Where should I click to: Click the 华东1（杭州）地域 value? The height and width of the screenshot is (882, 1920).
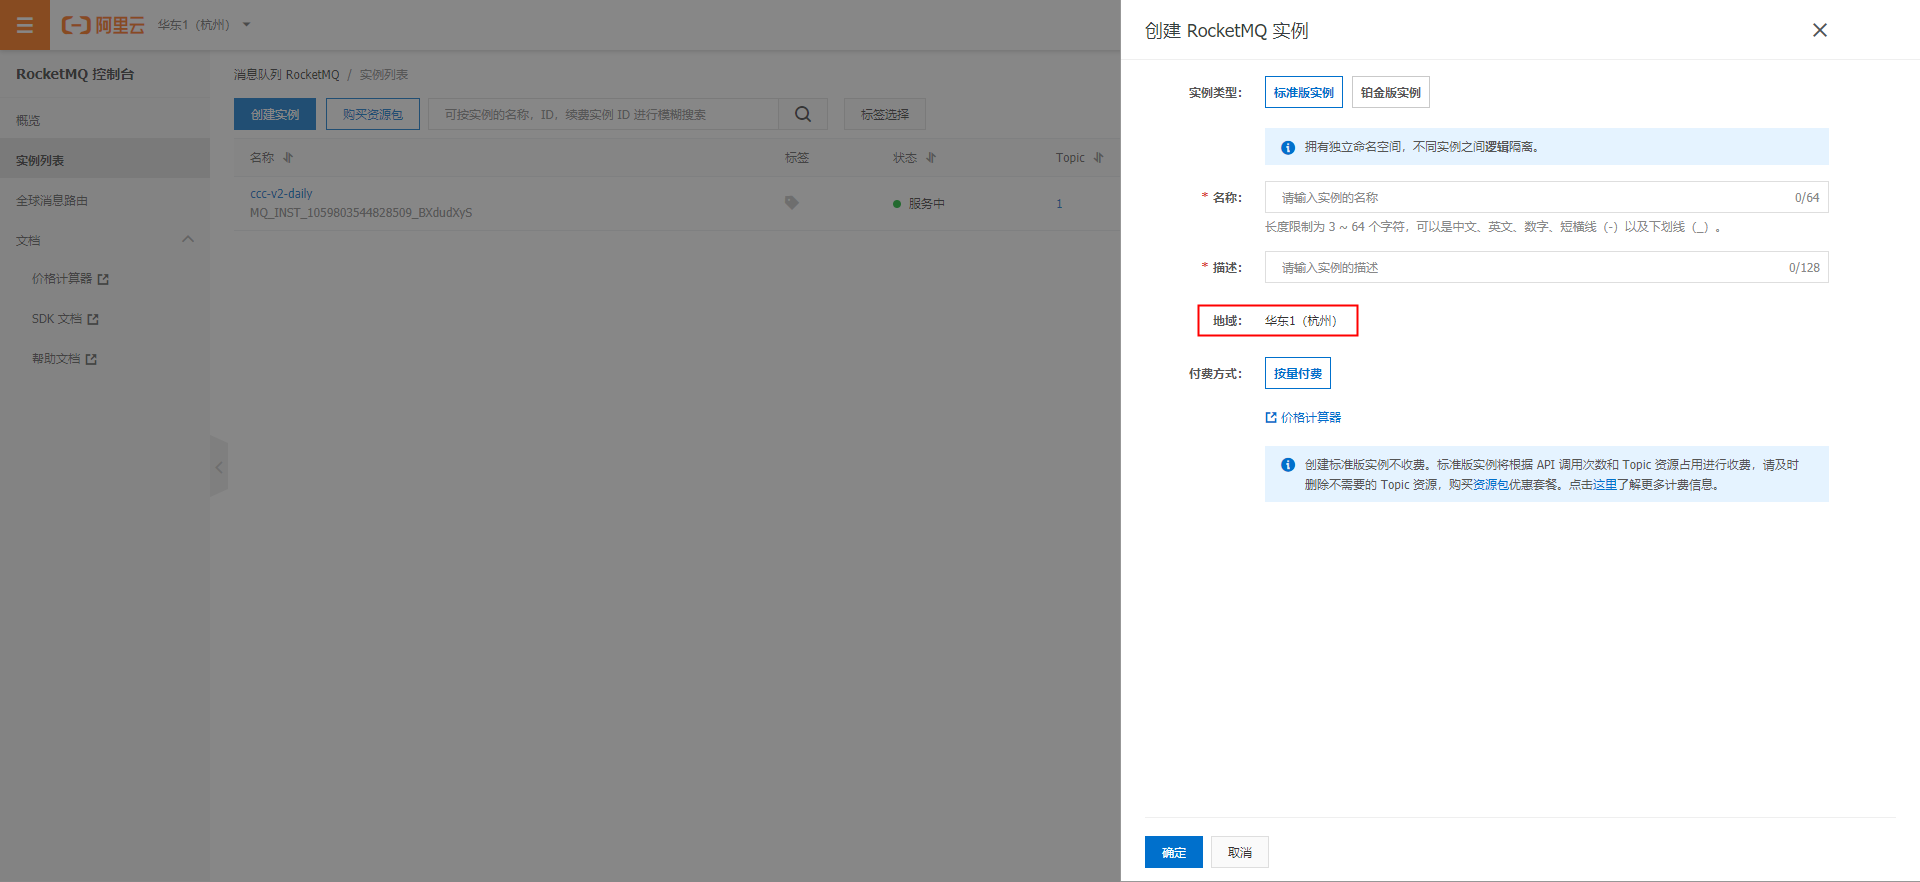pyautogui.click(x=1301, y=321)
